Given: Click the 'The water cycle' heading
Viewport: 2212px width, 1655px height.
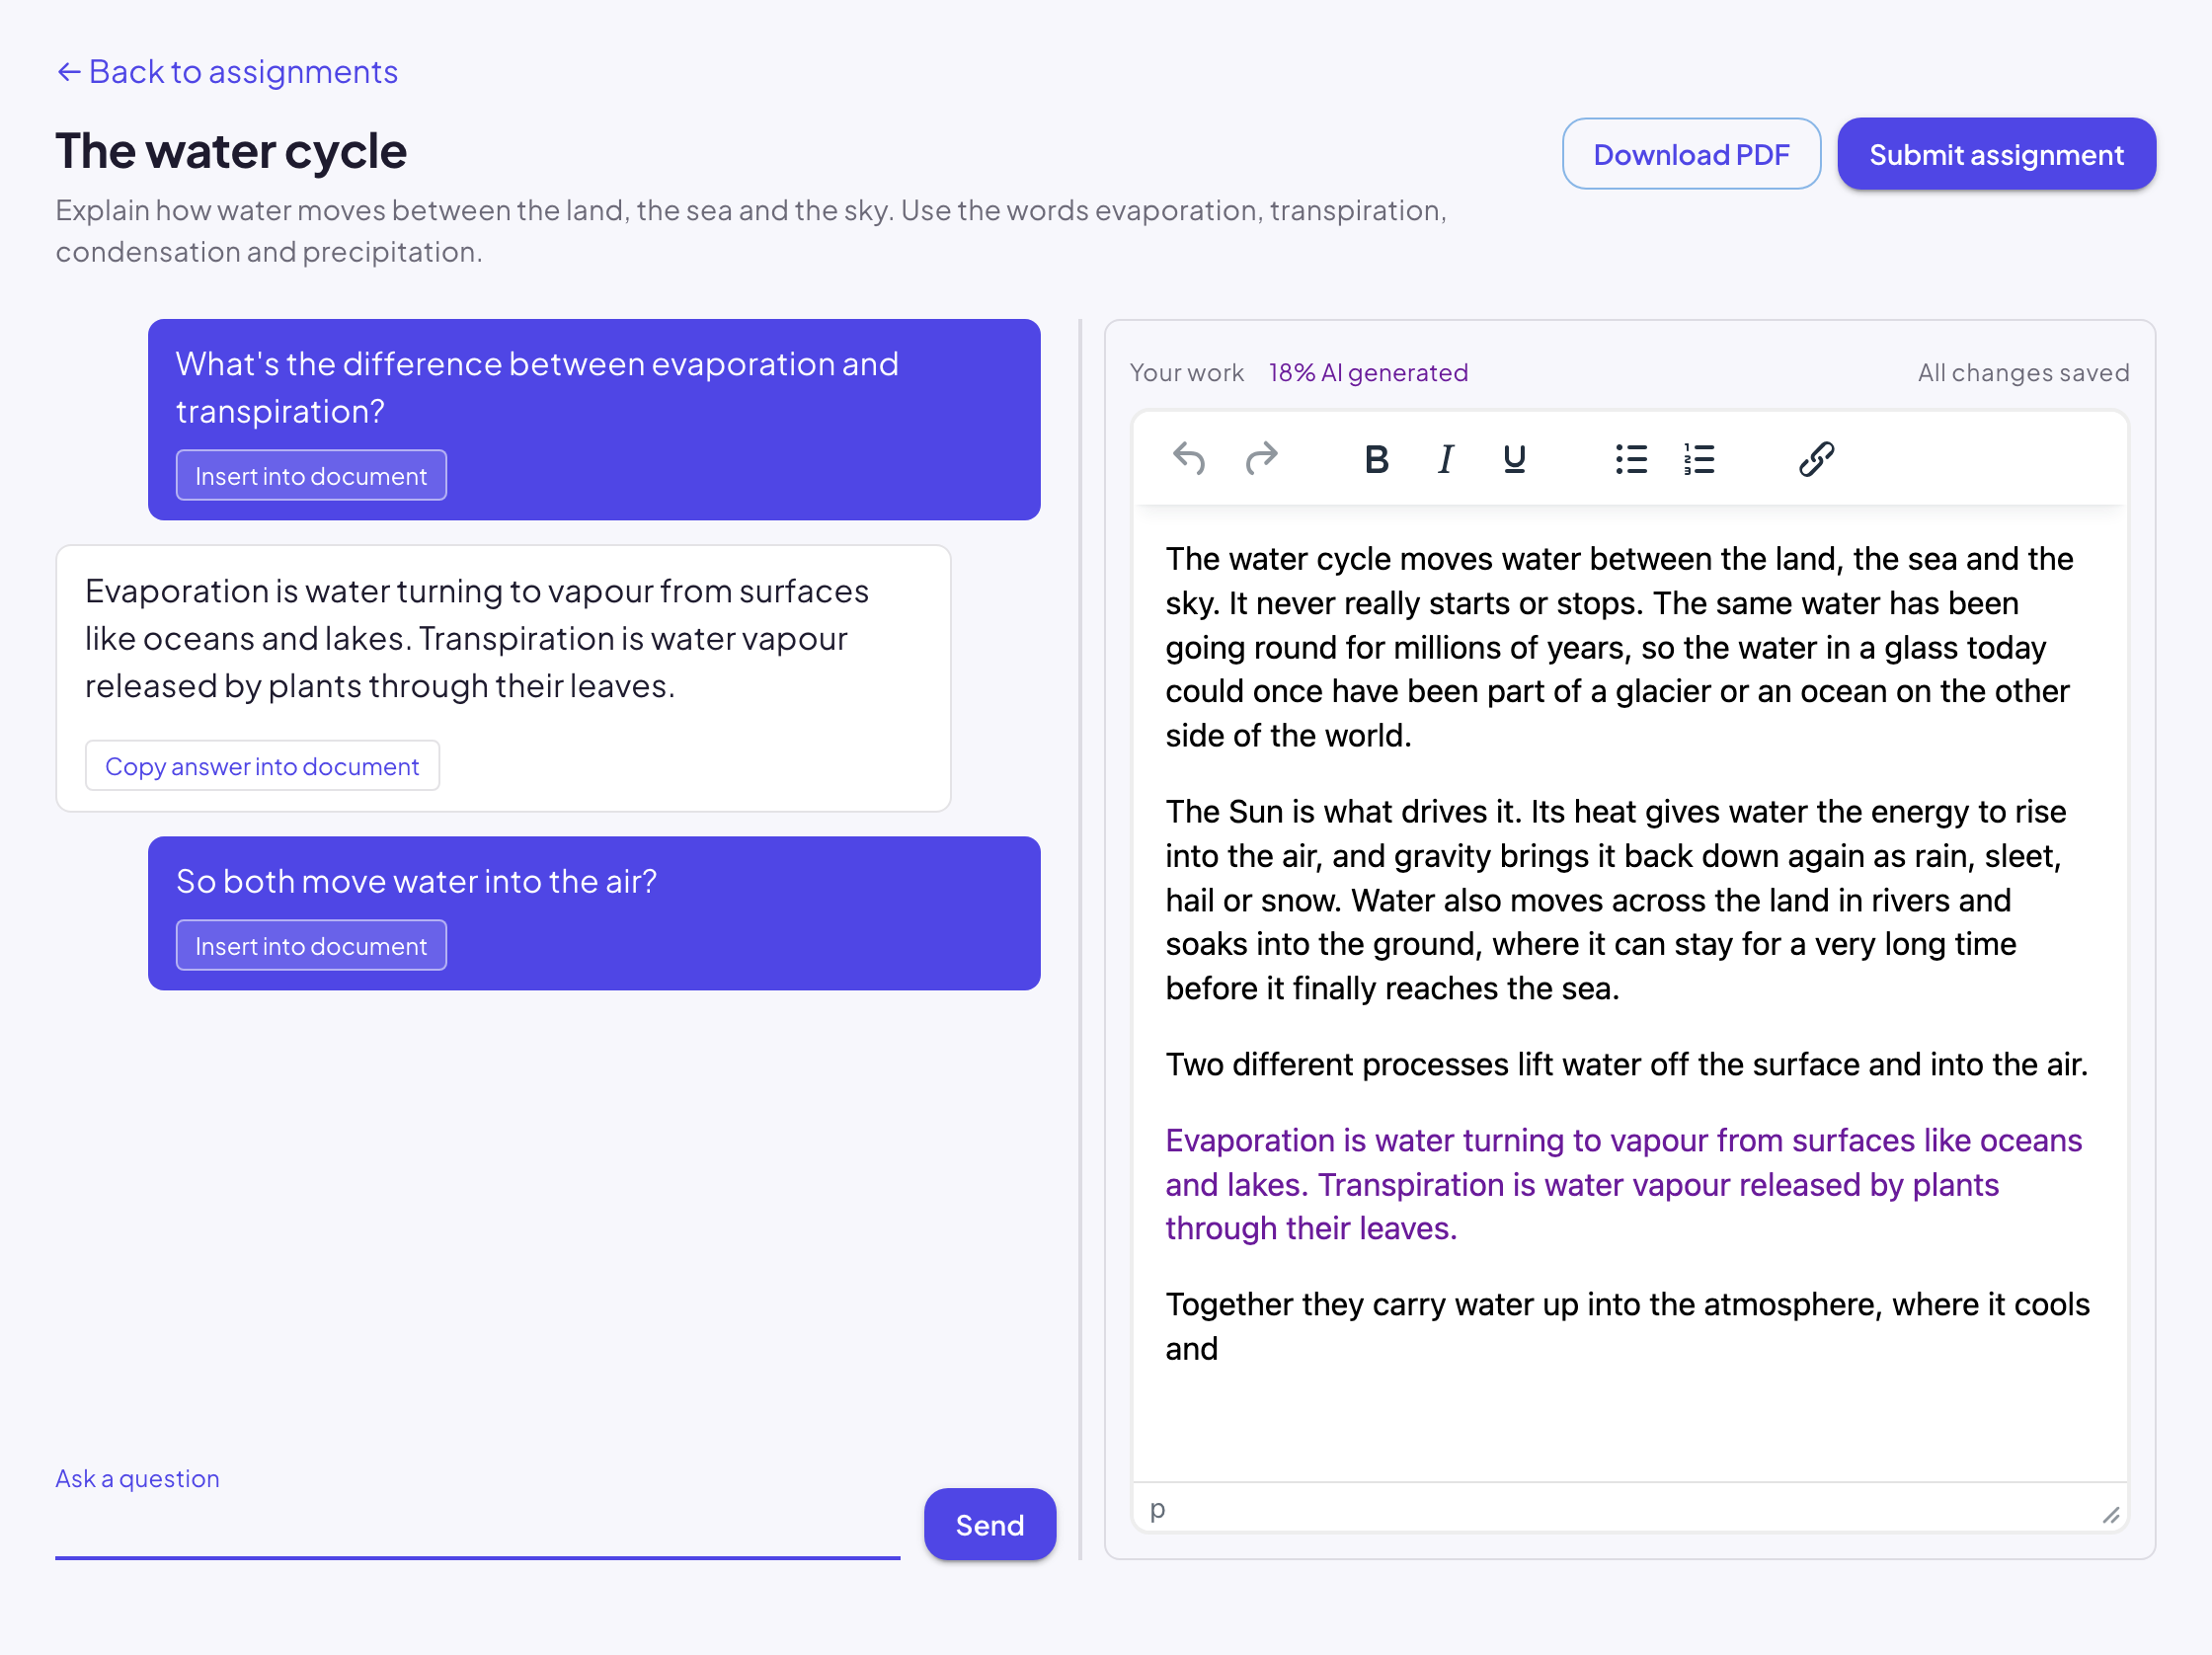Looking at the screenshot, I should (231, 151).
